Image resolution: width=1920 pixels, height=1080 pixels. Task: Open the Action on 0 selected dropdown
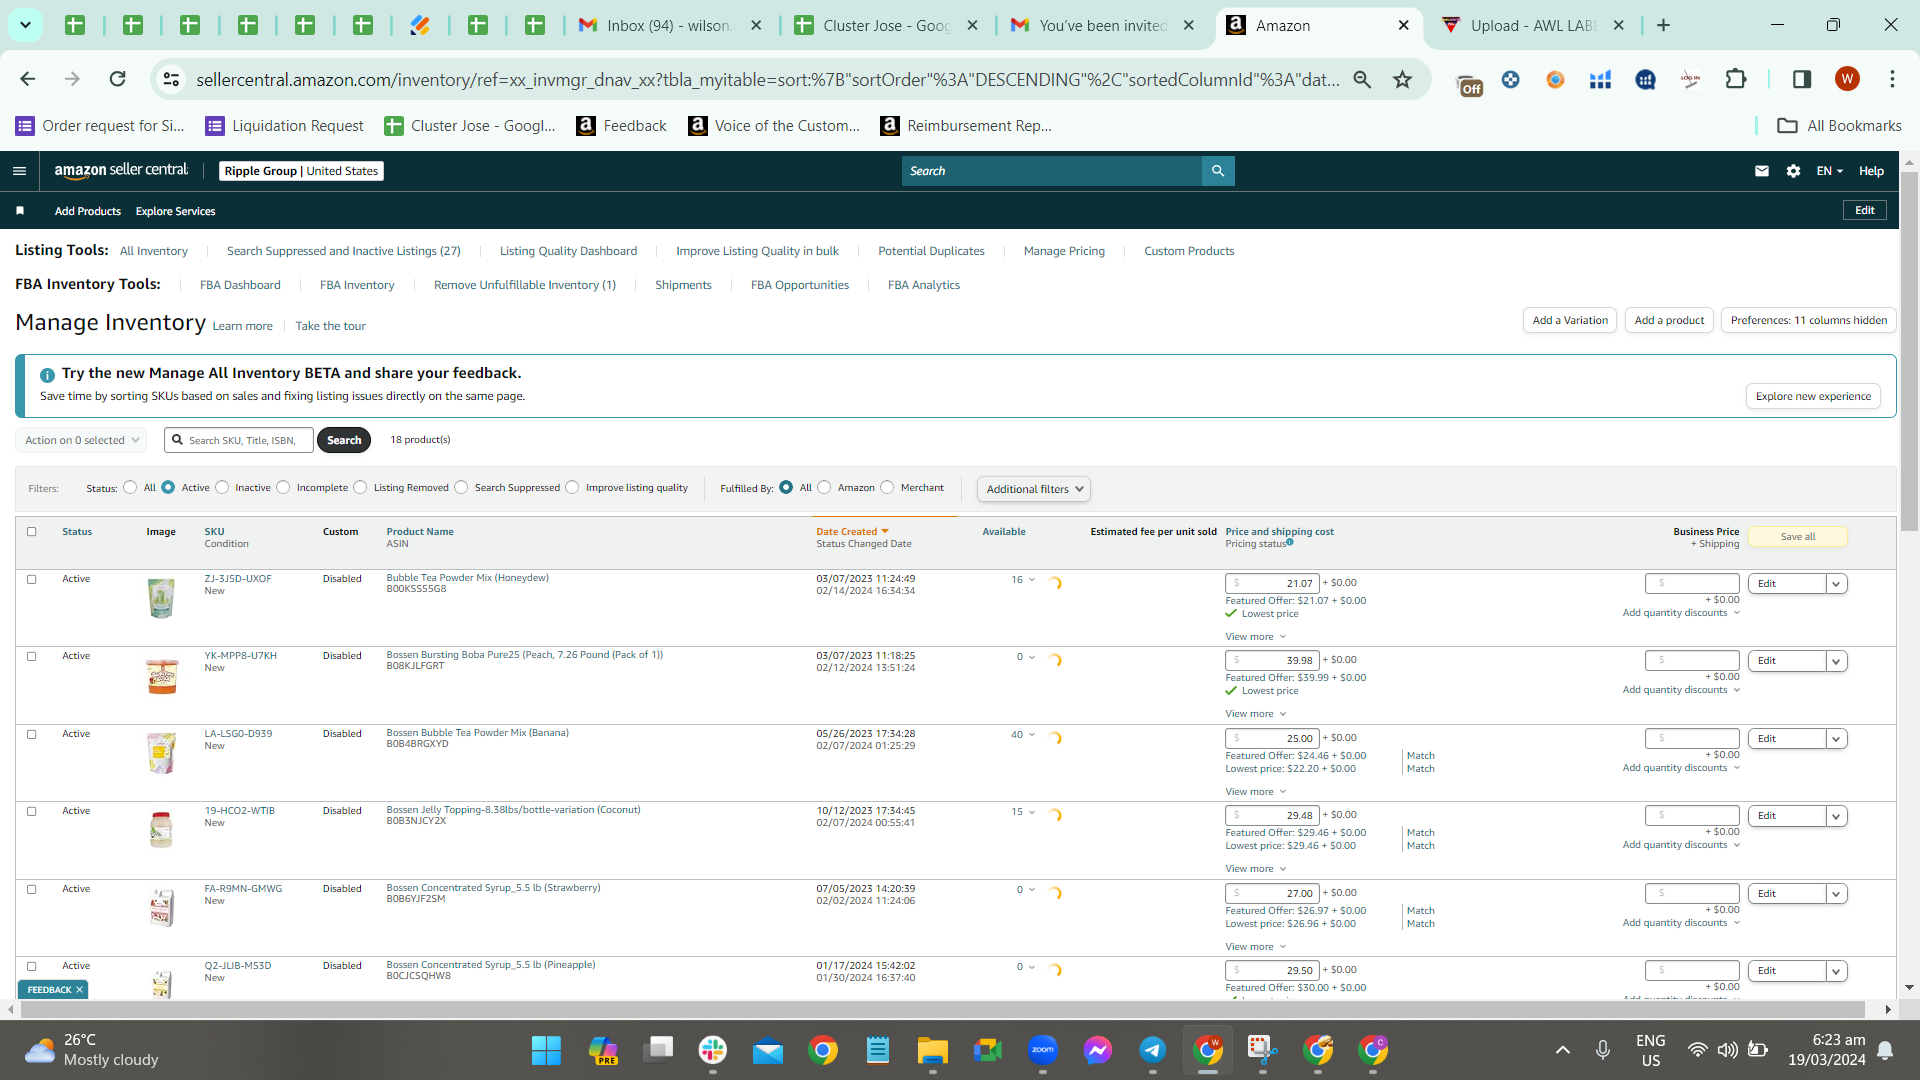81,440
